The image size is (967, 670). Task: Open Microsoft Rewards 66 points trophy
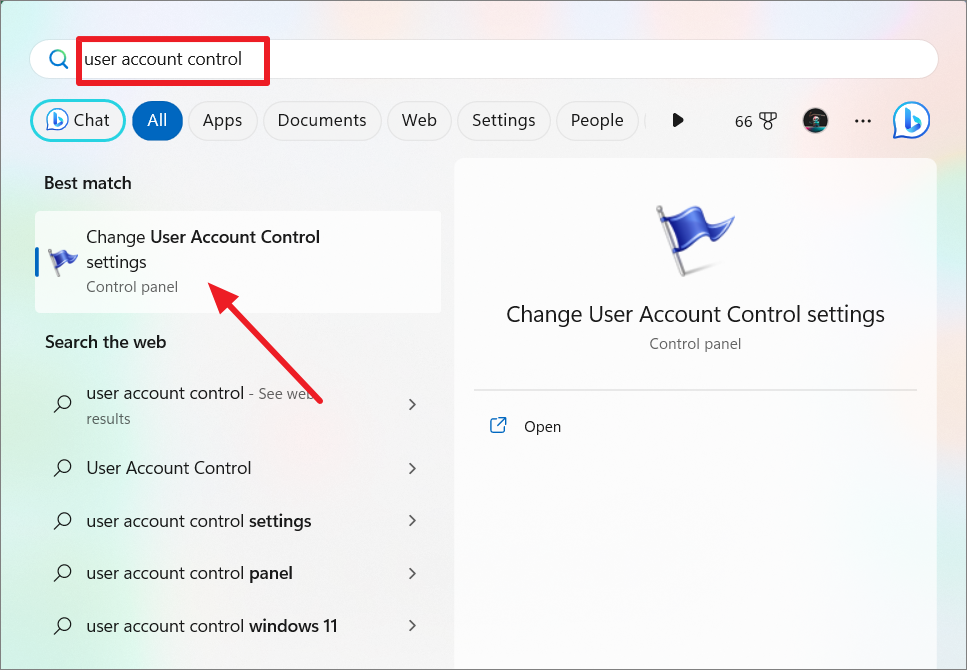point(755,121)
